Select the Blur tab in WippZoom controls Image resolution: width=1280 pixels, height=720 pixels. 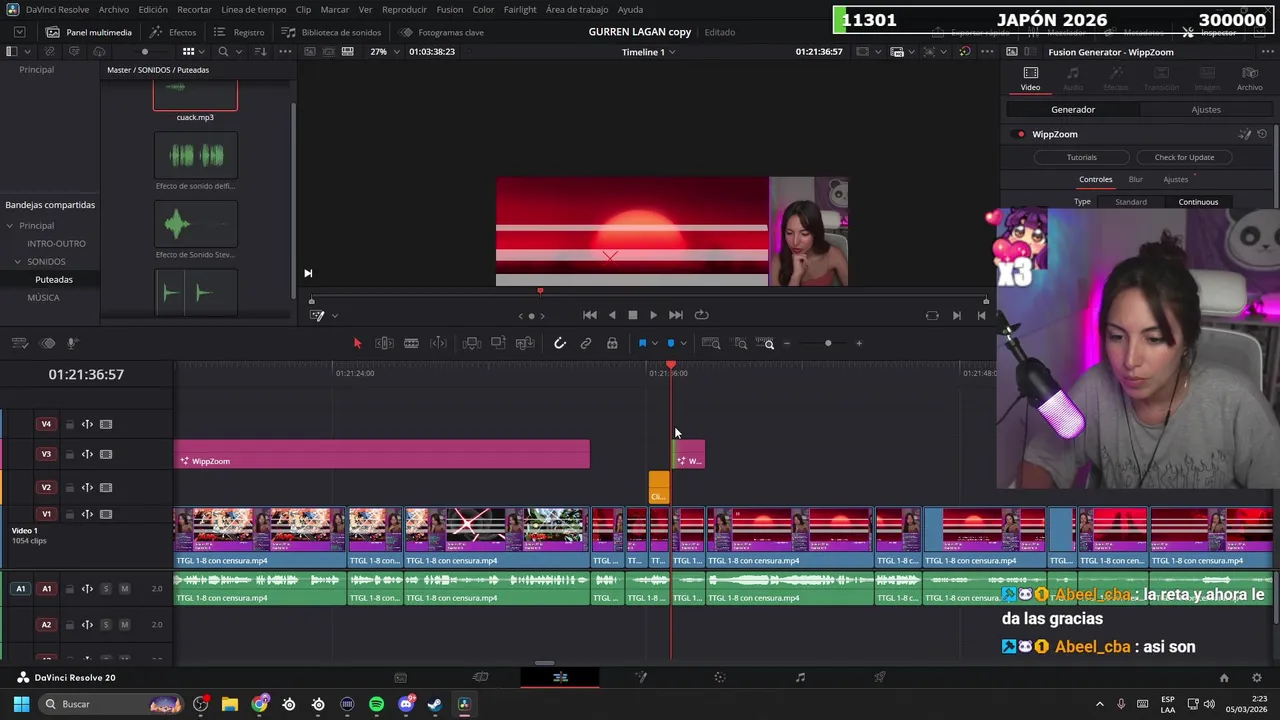[x=1136, y=180]
